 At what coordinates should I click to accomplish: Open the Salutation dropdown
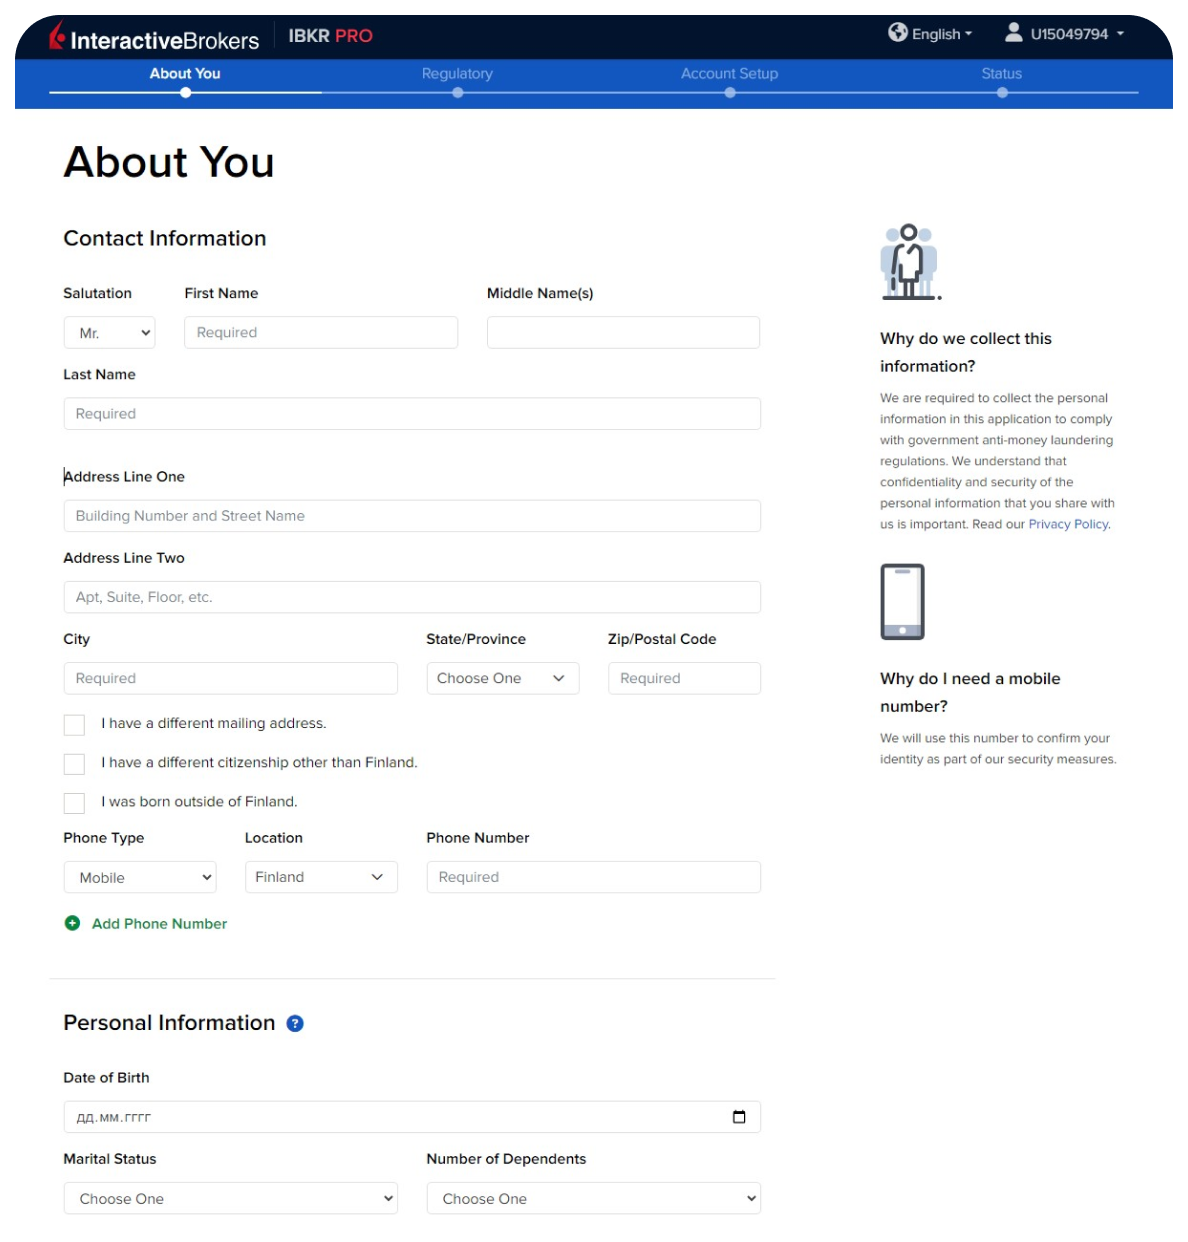pos(110,333)
